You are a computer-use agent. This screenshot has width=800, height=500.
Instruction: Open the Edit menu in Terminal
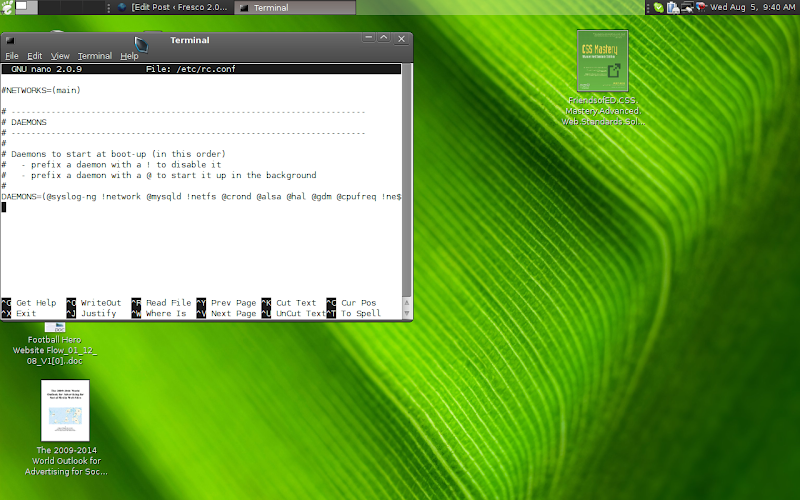pyautogui.click(x=35, y=56)
